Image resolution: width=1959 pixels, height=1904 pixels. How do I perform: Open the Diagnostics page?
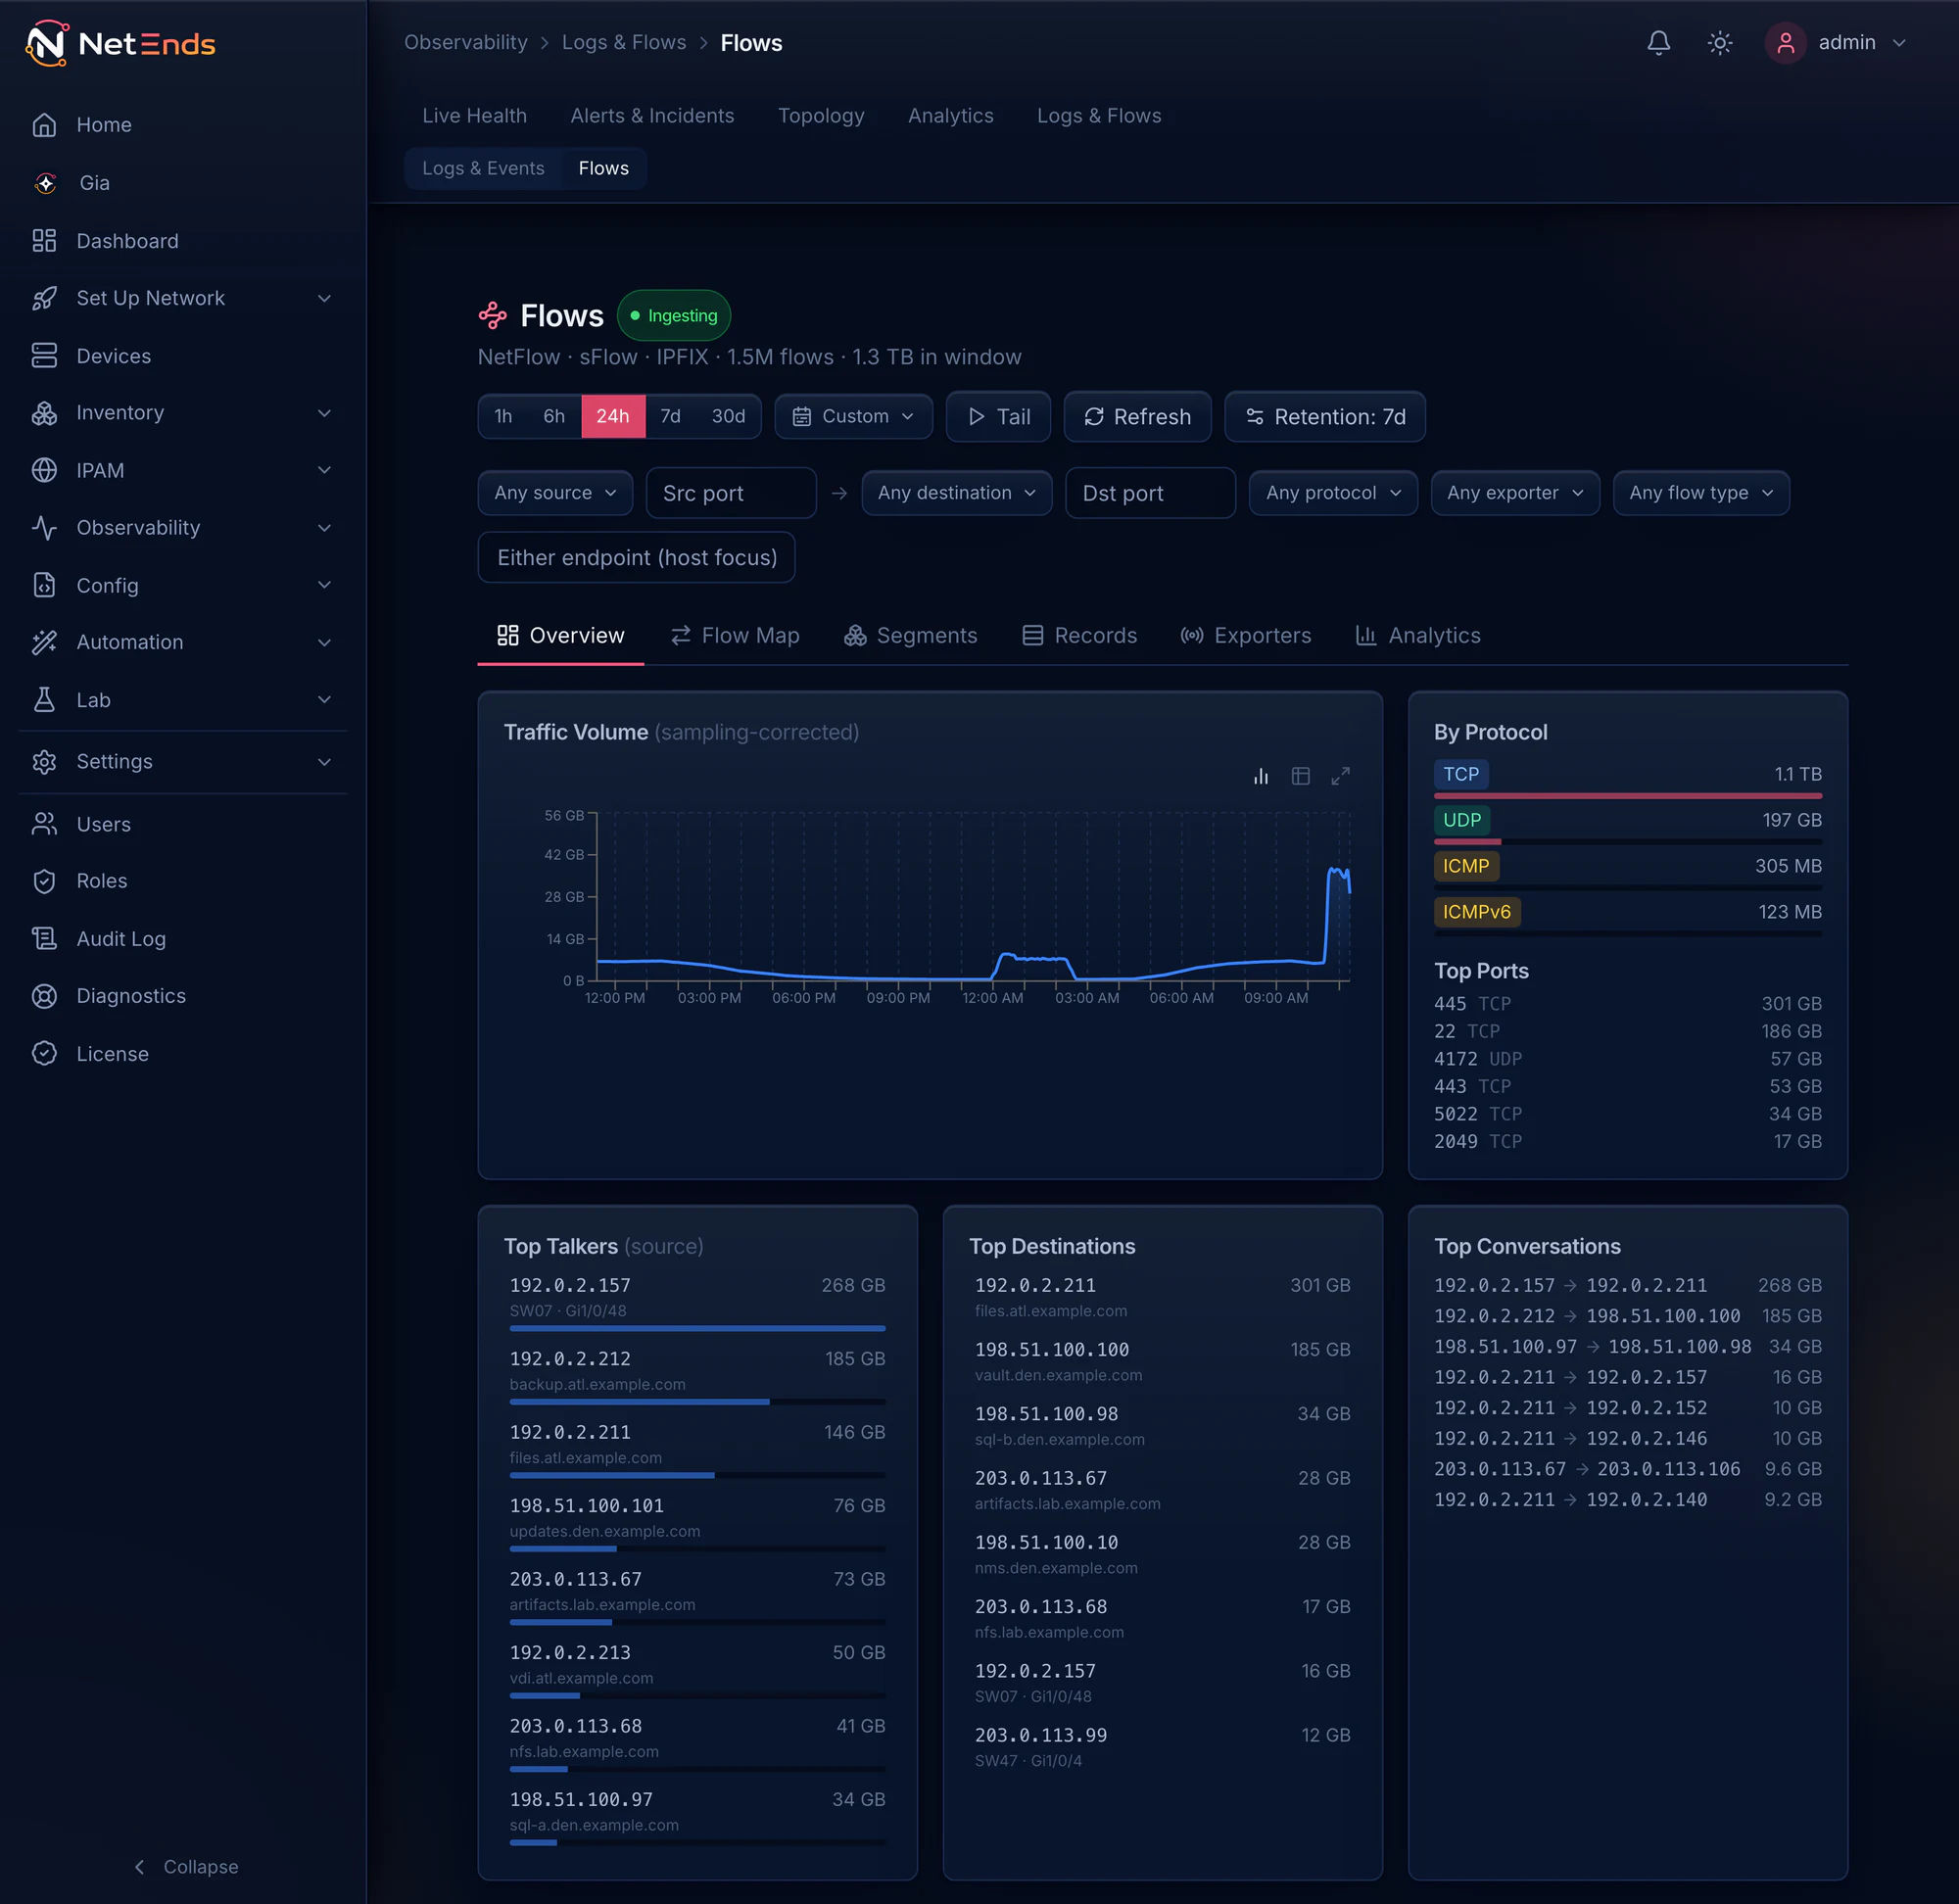pos(183,996)
